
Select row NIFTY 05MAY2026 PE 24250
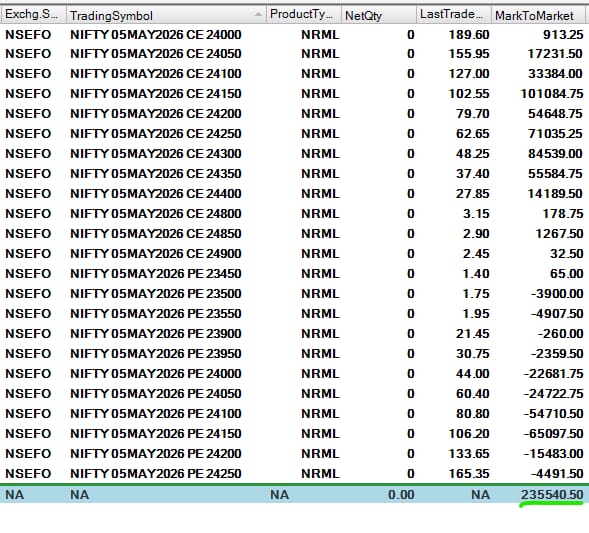(294, 473)
